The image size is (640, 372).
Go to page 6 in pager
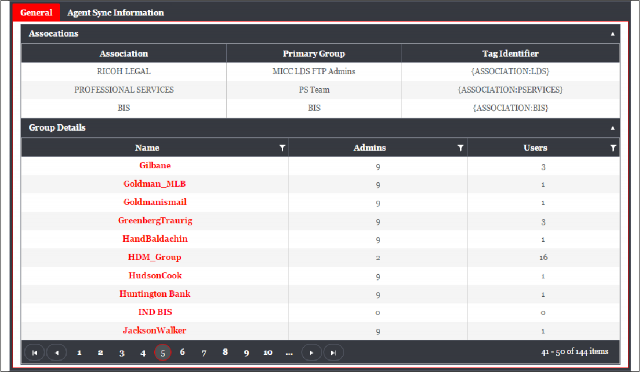182,352
